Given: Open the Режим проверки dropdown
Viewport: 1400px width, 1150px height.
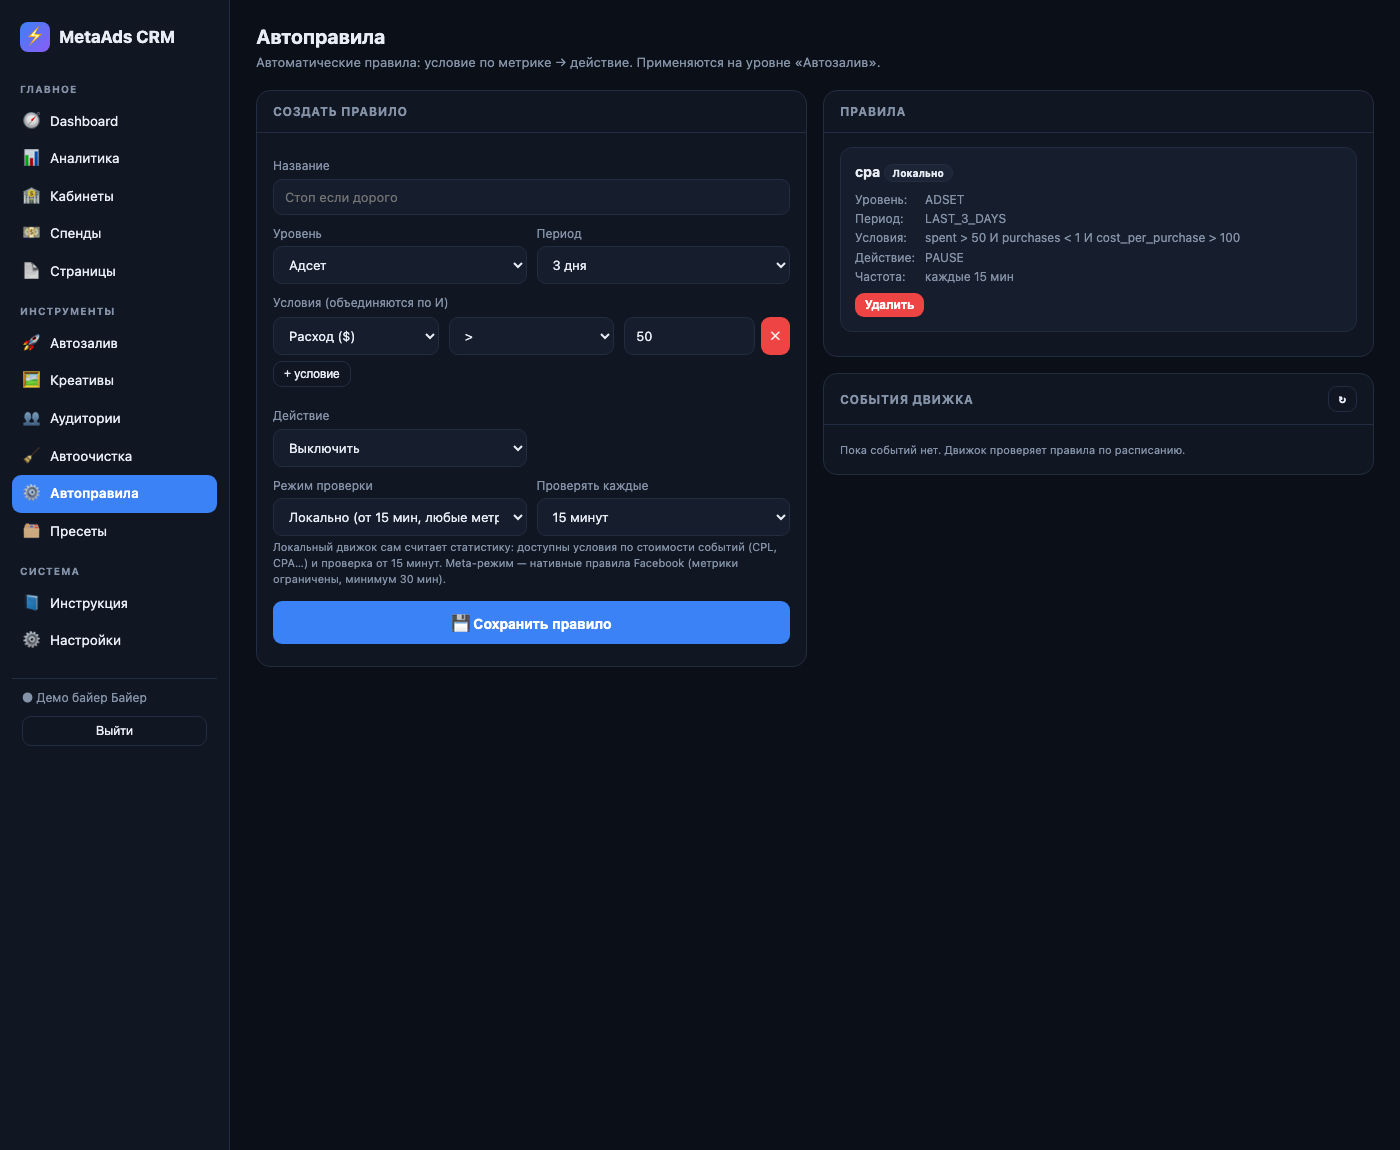Looking at the screenshot, I should [400, 517].
